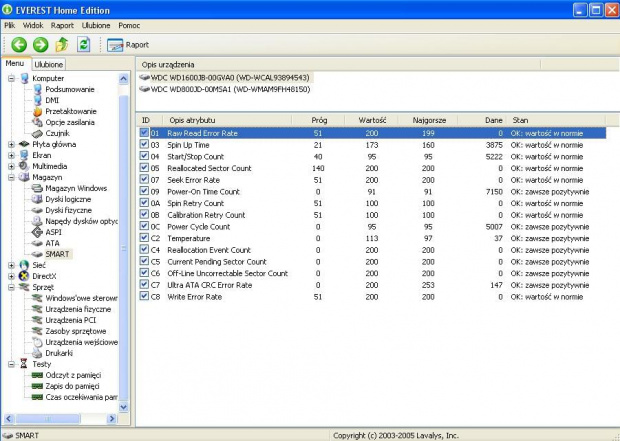Select the Magazyn storage item
This screenshot has width=620, height=441.
[47, 177]
